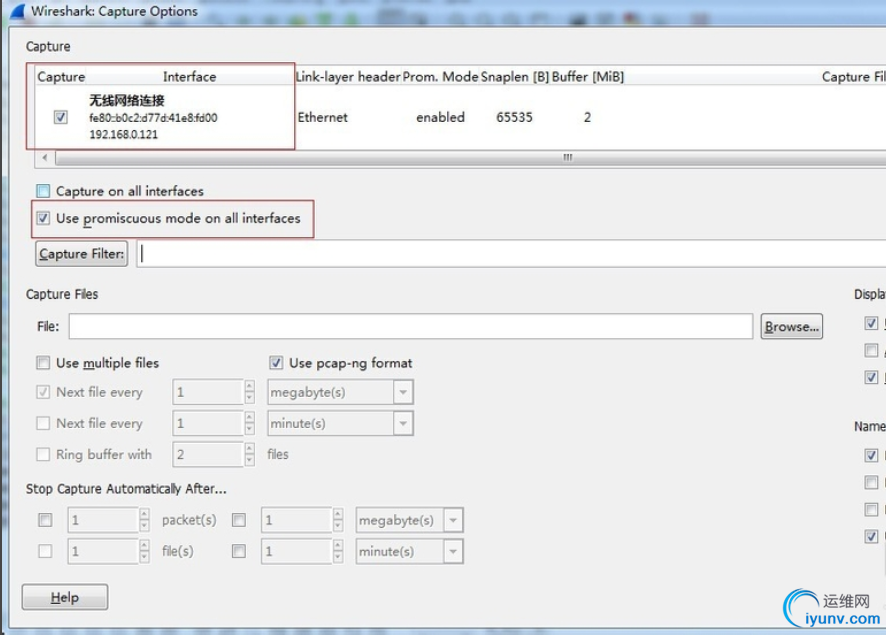Image resolution: width=886 pixels, height=635 pixels.
Task: Click the Link-layer header column header
Action: pos(348,77)
